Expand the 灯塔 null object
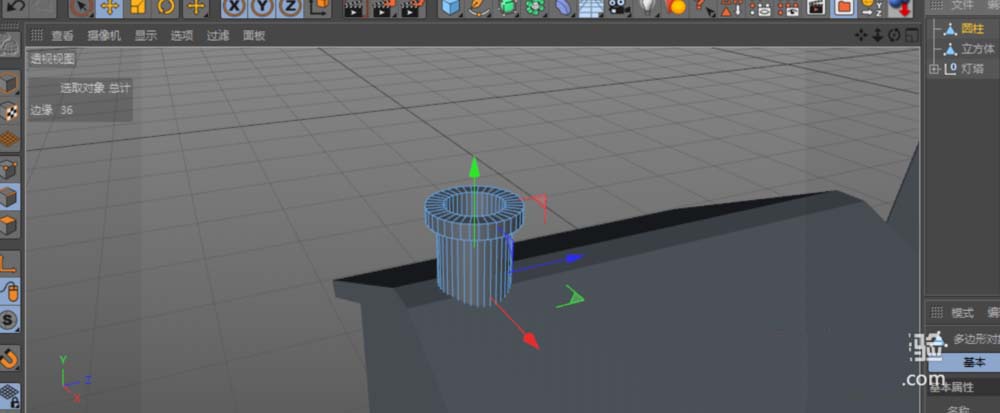1000x413 pixels. 934,69
